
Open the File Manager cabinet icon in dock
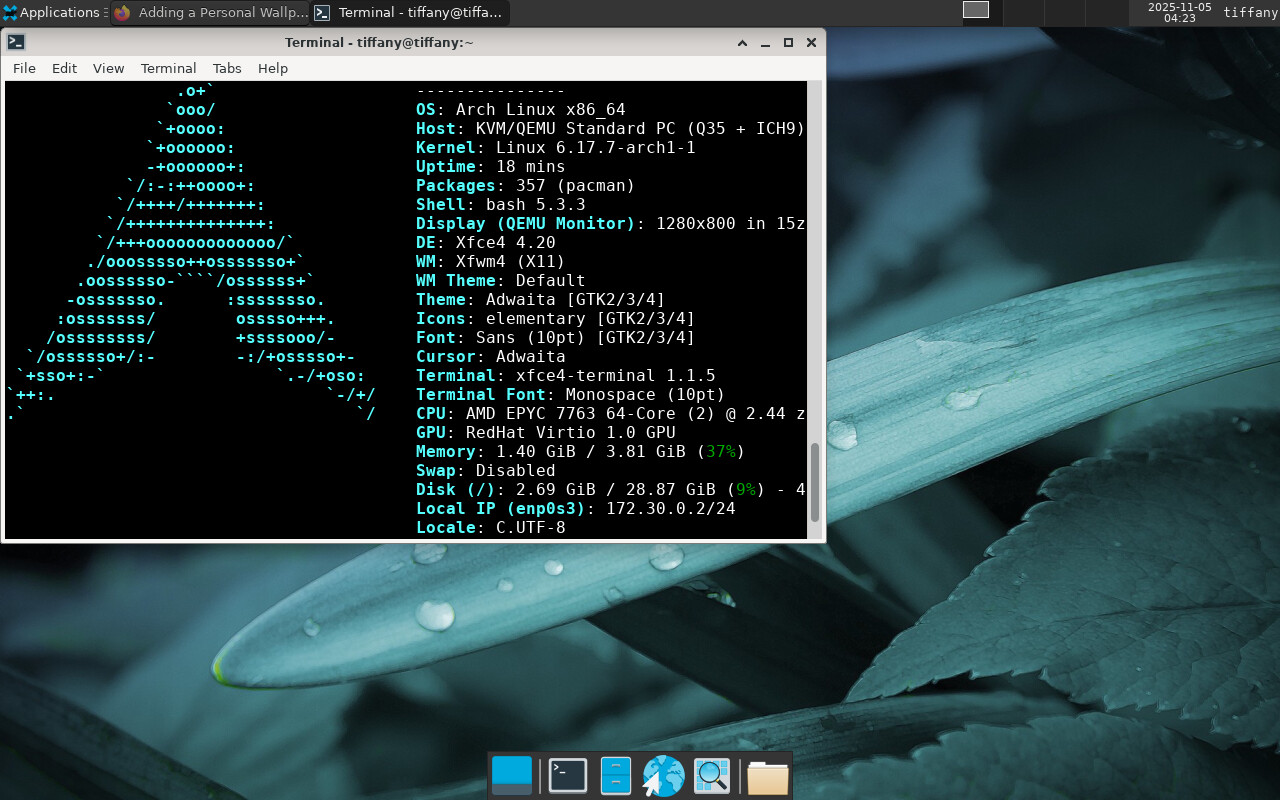(615, 776)
